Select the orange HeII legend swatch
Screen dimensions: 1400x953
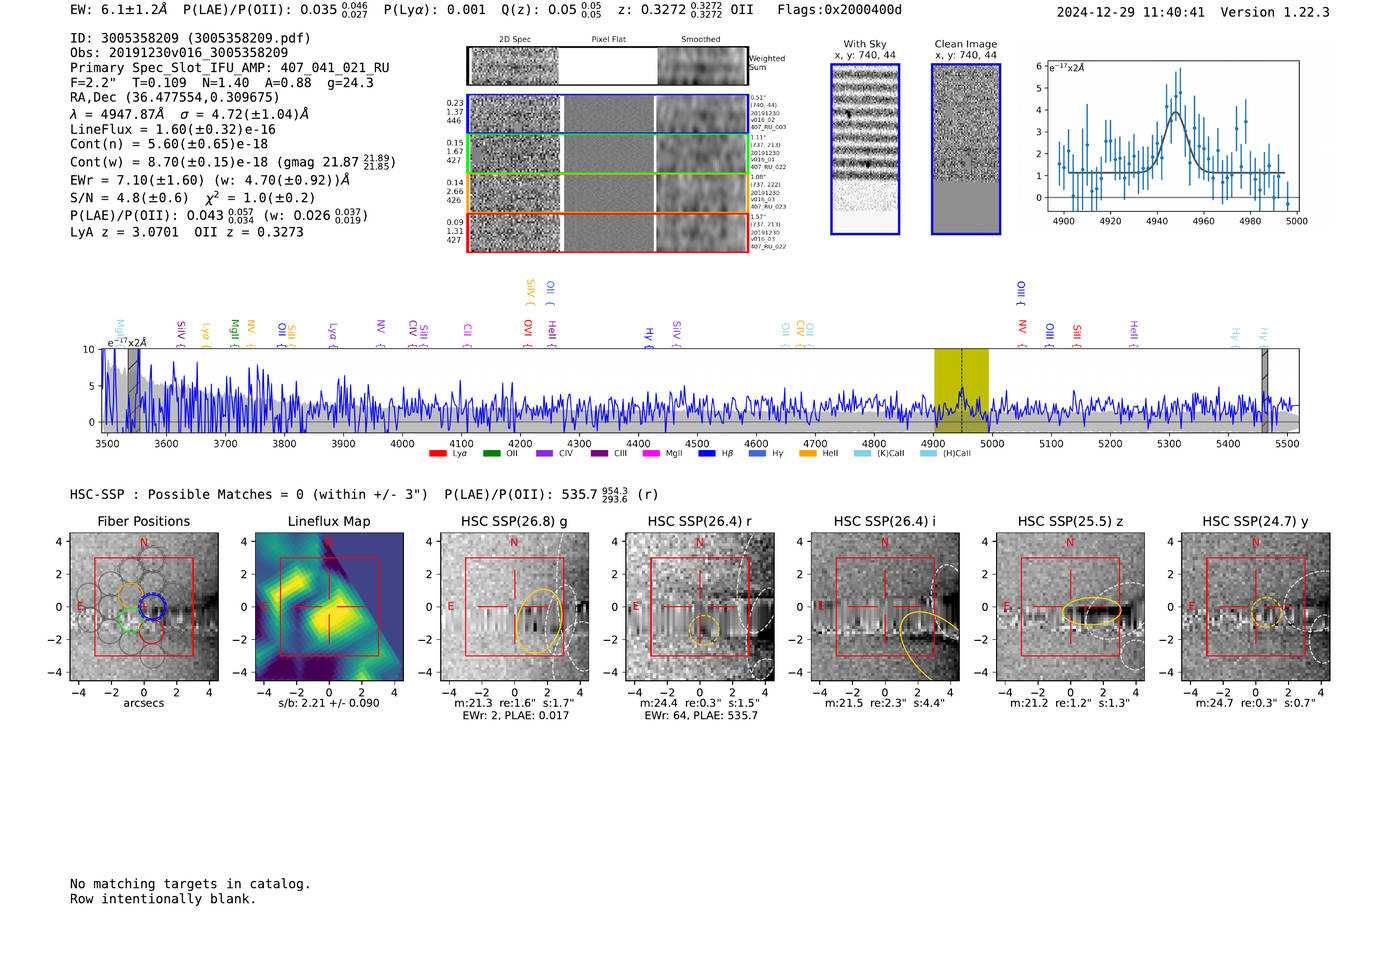point(808,454)
